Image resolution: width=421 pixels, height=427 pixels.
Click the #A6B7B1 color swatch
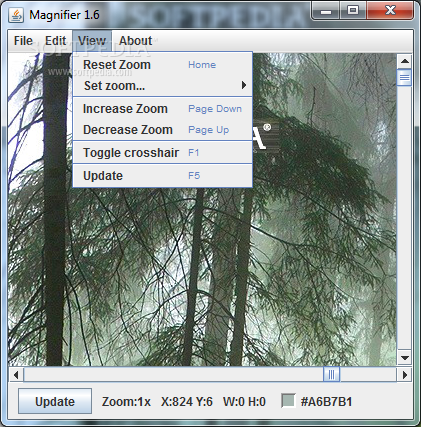pos(288,401)
